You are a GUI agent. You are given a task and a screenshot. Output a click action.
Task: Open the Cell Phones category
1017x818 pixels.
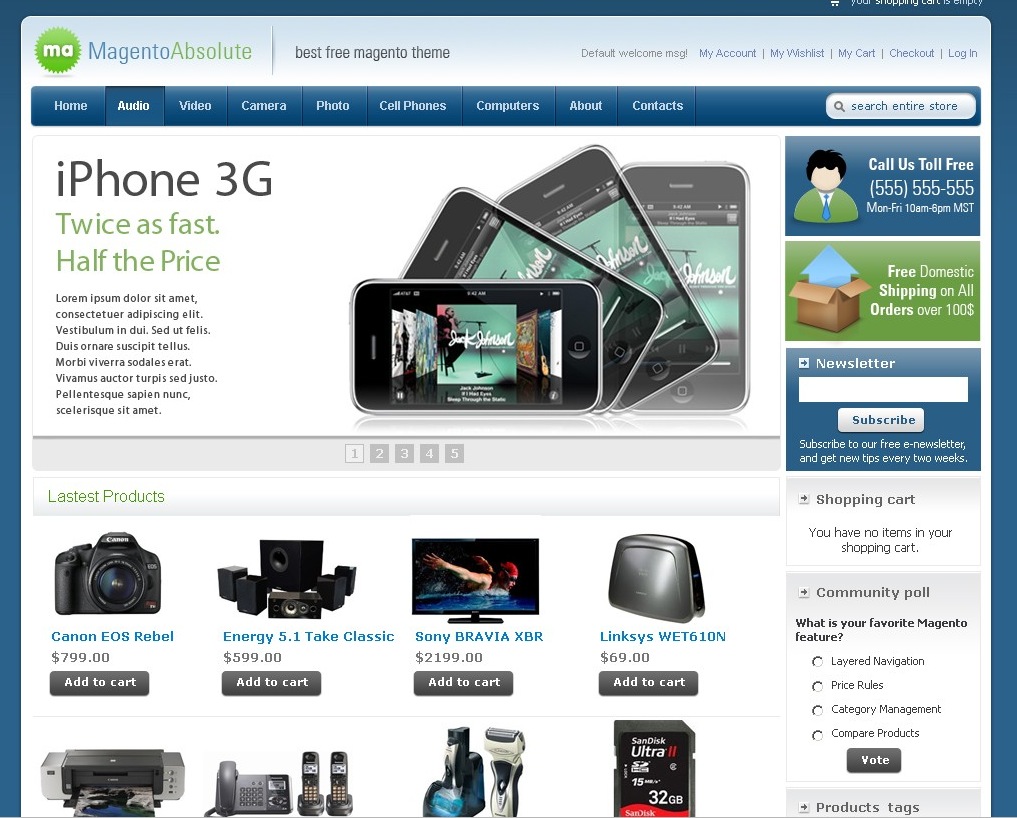[413, 106]
